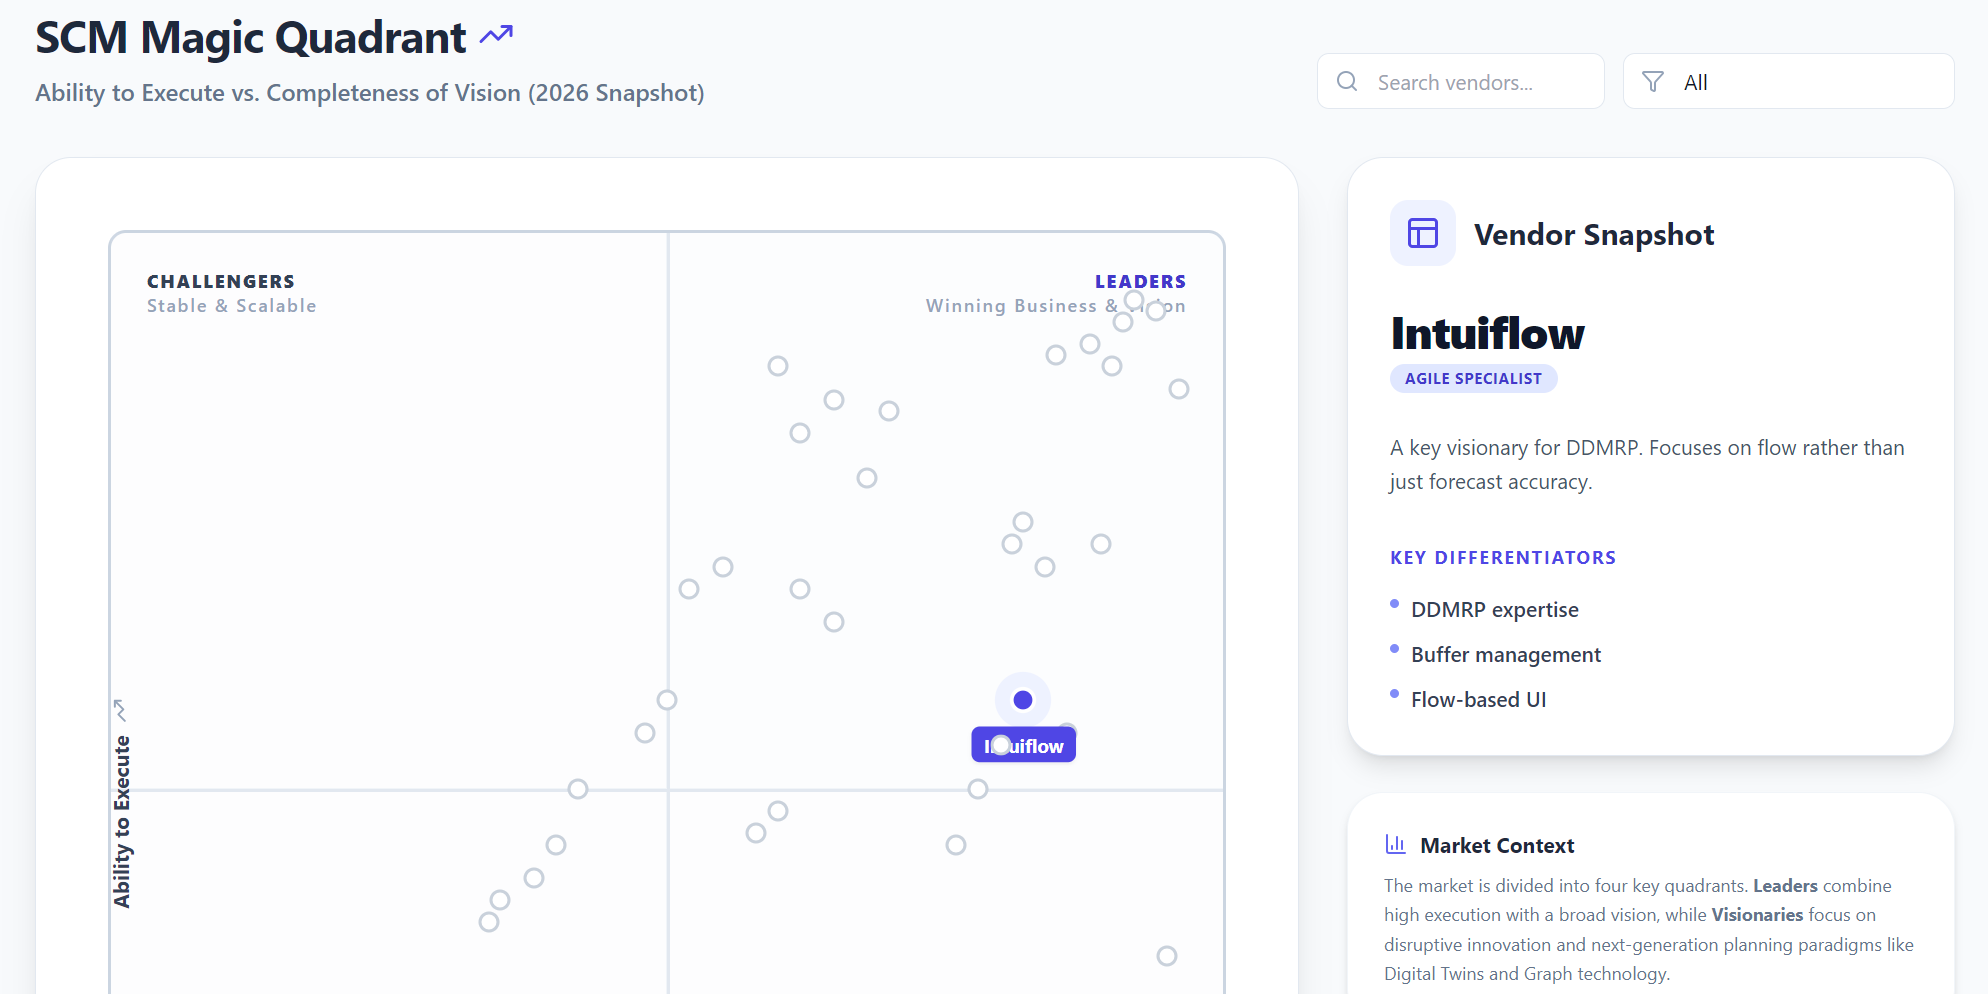Screen dimensions: 1988x994
Task: Click the vendor dot on the vertical quadrant divider
Action: [x=667, y=700]
